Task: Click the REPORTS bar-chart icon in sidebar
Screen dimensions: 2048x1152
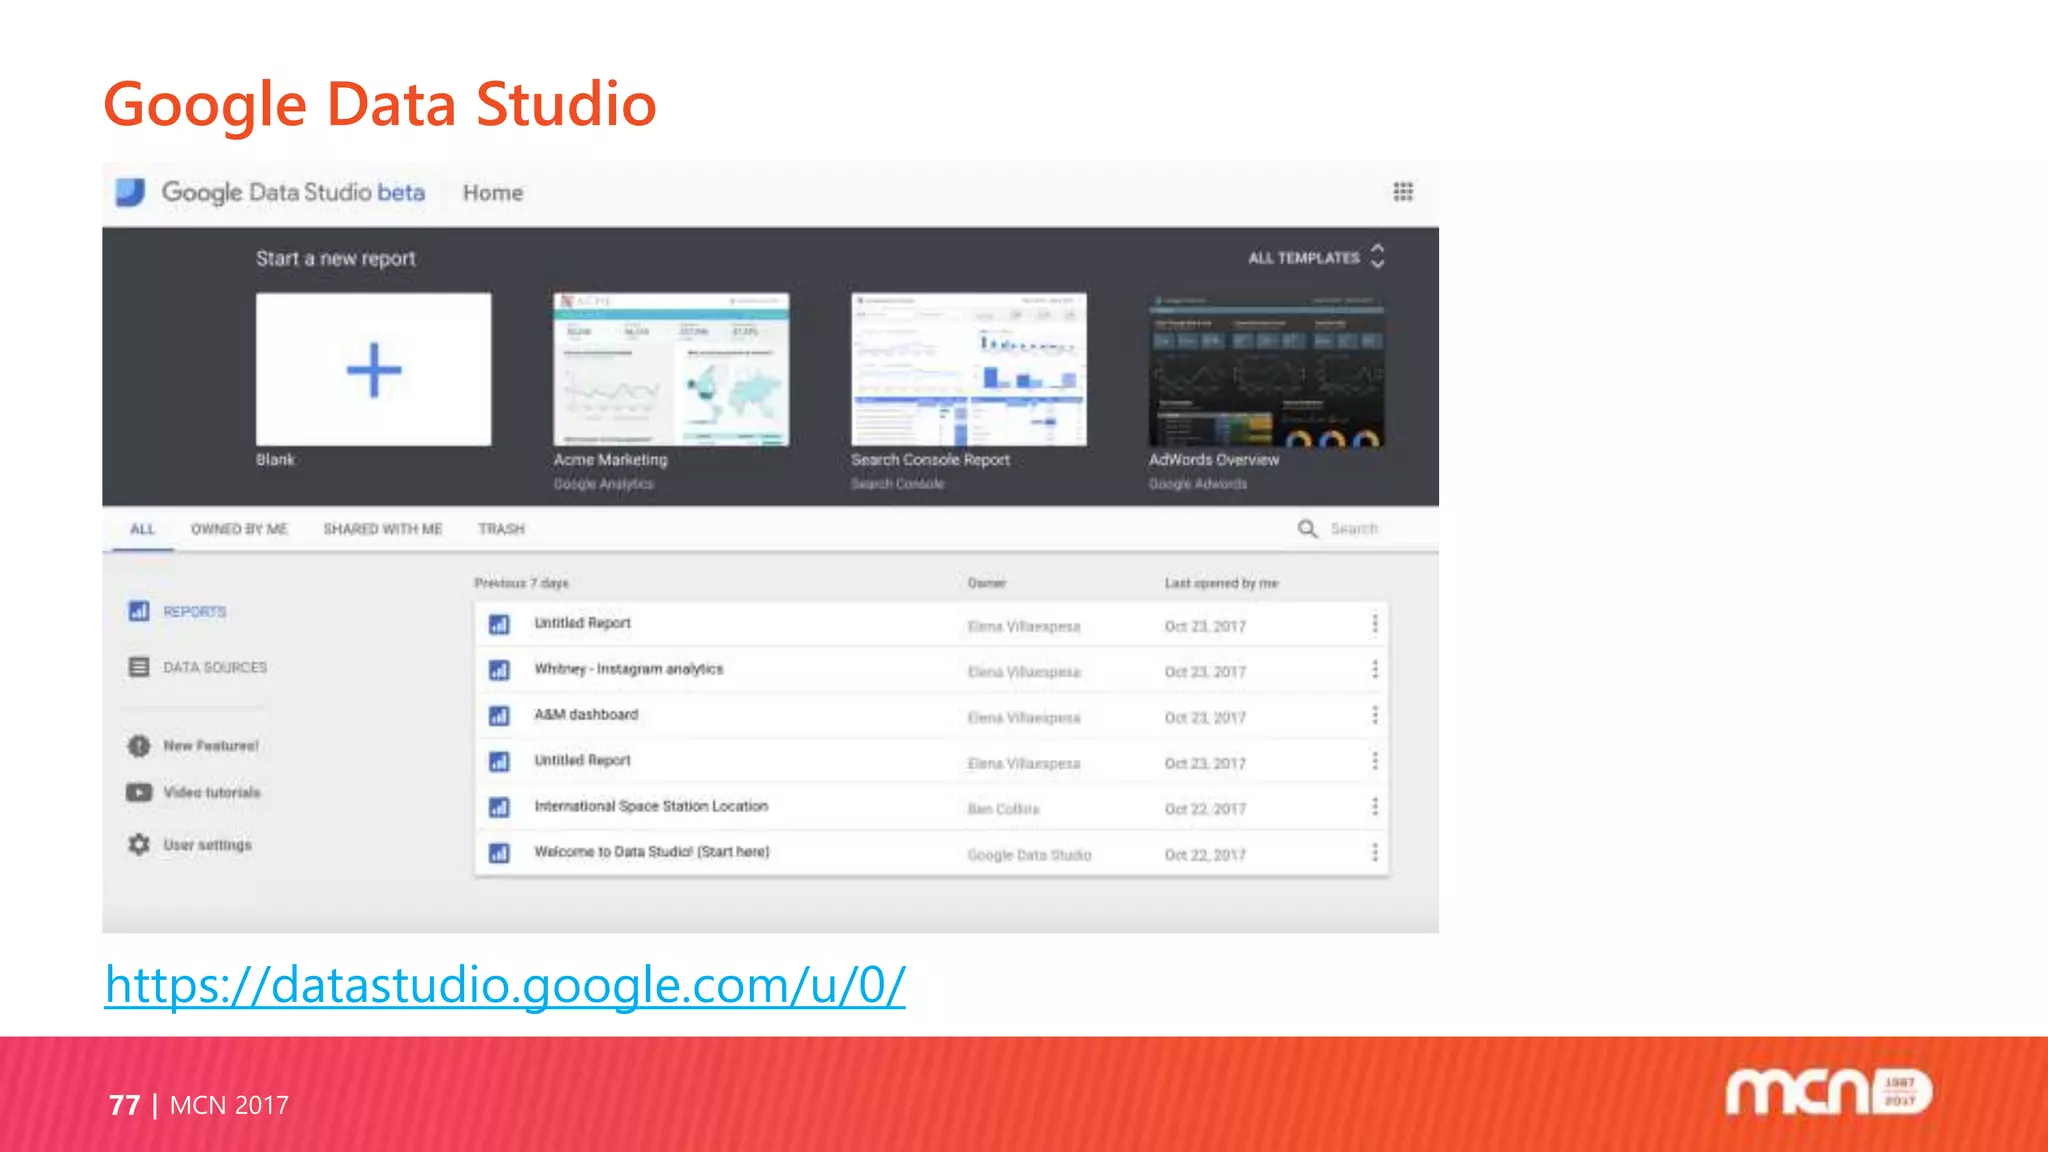Action: coord(139,611)
